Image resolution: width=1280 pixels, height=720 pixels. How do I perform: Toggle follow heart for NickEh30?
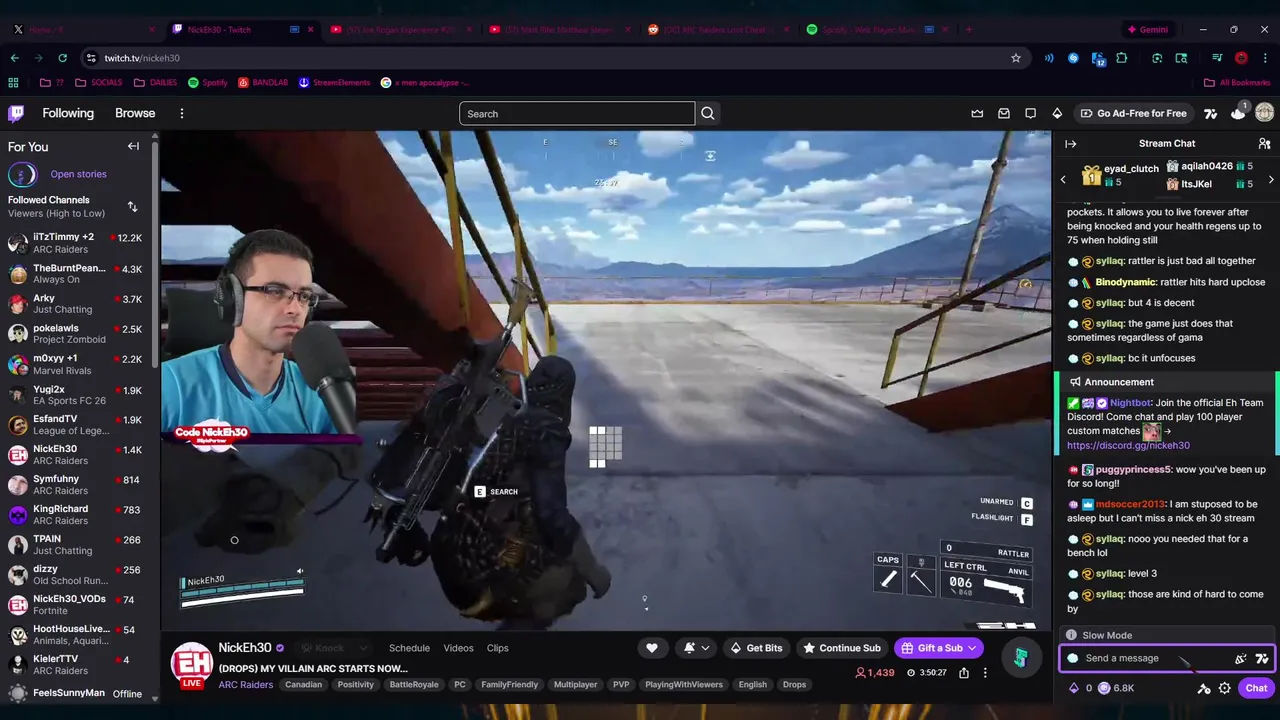652,648
